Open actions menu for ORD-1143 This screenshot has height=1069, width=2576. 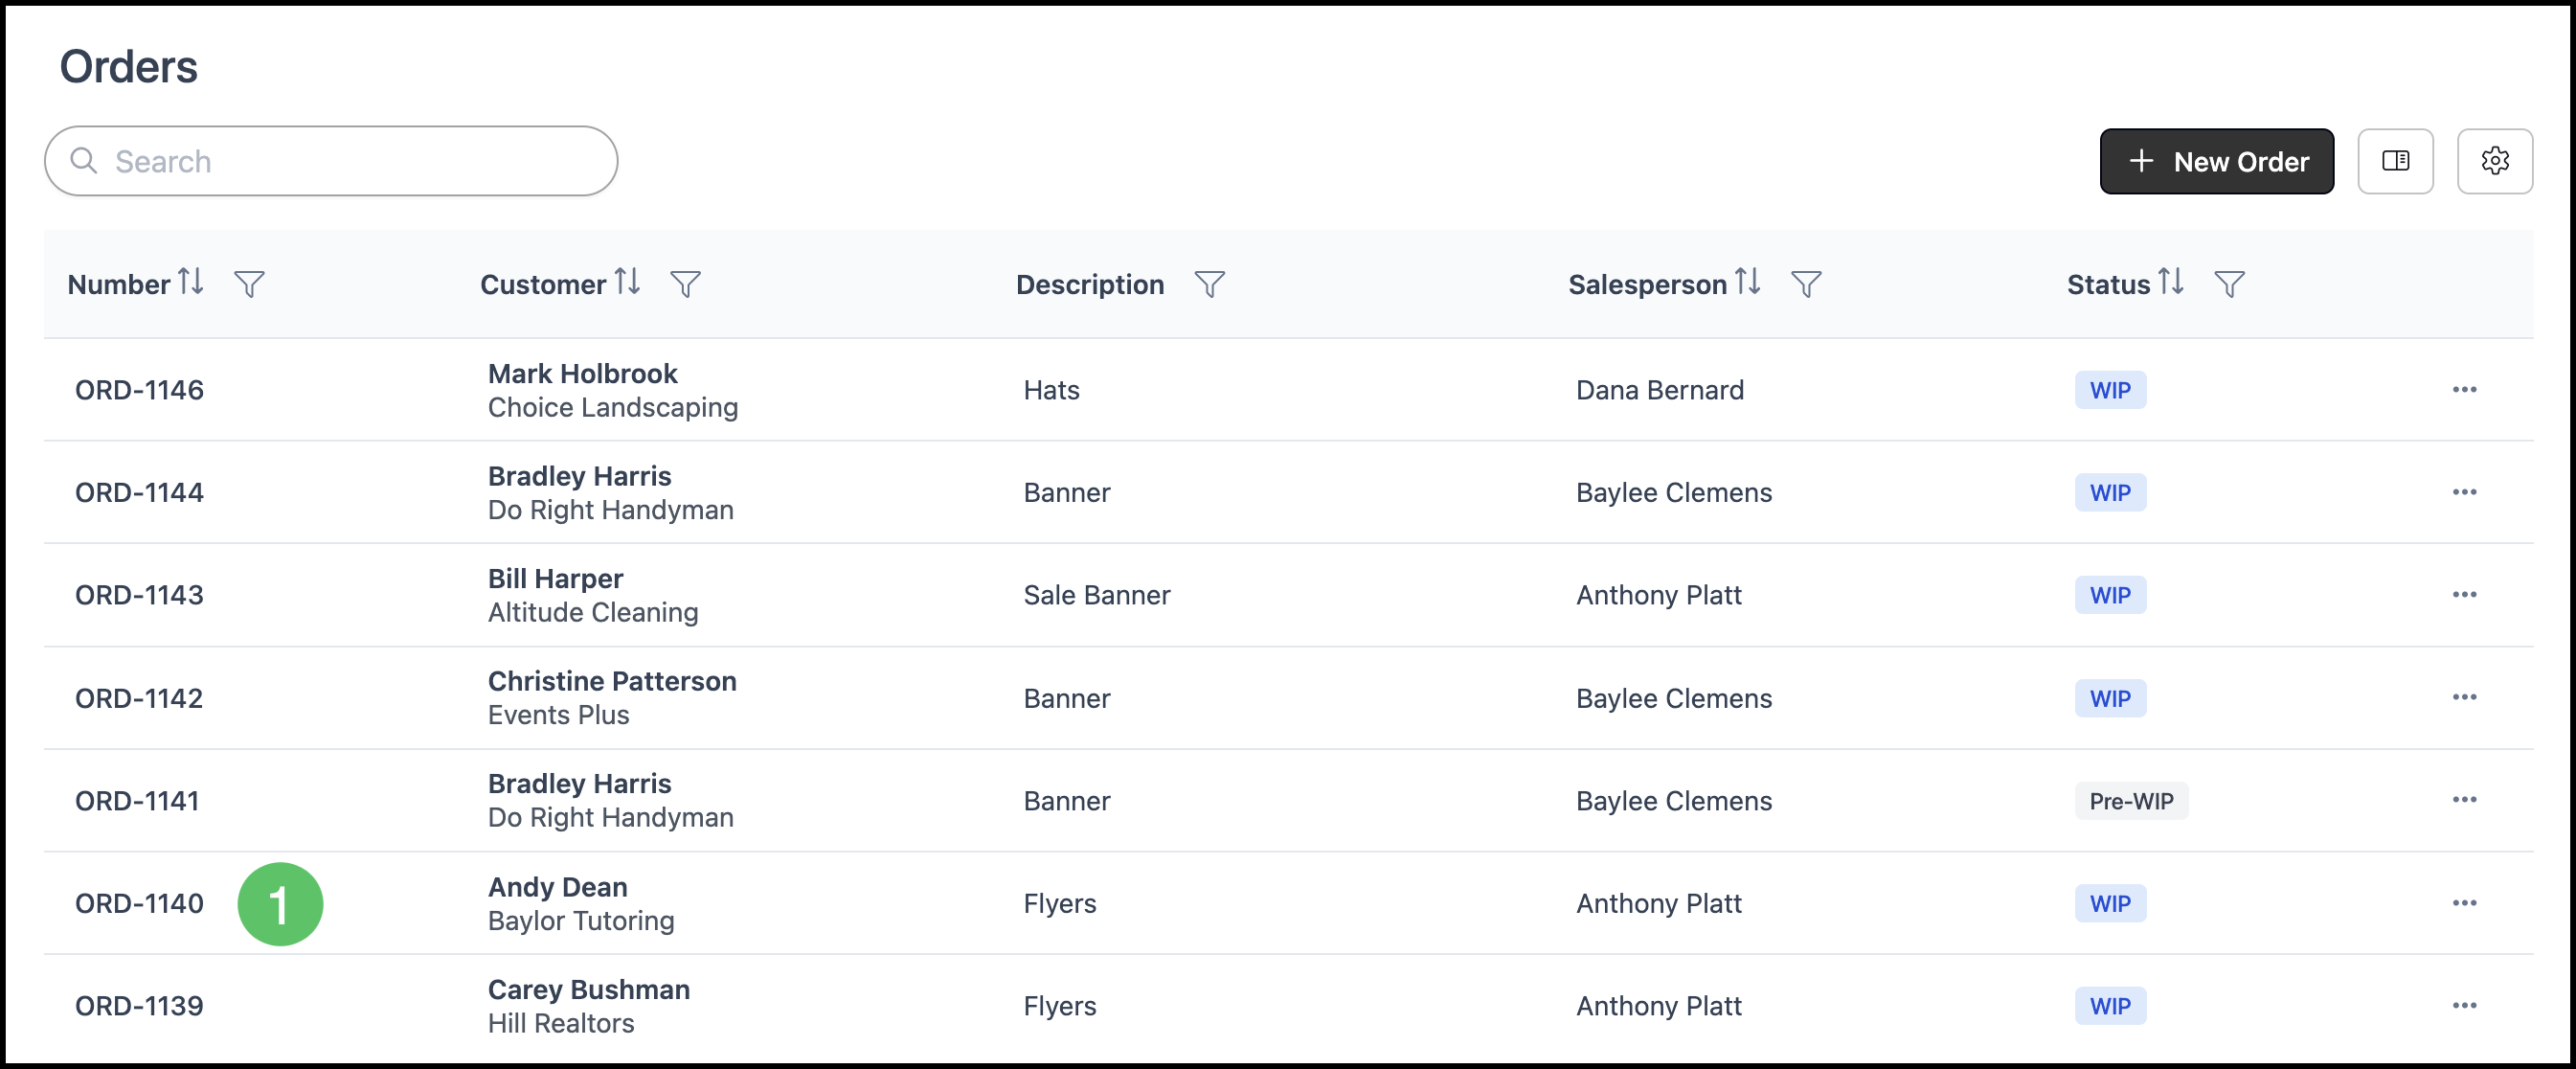point(2464,595)
